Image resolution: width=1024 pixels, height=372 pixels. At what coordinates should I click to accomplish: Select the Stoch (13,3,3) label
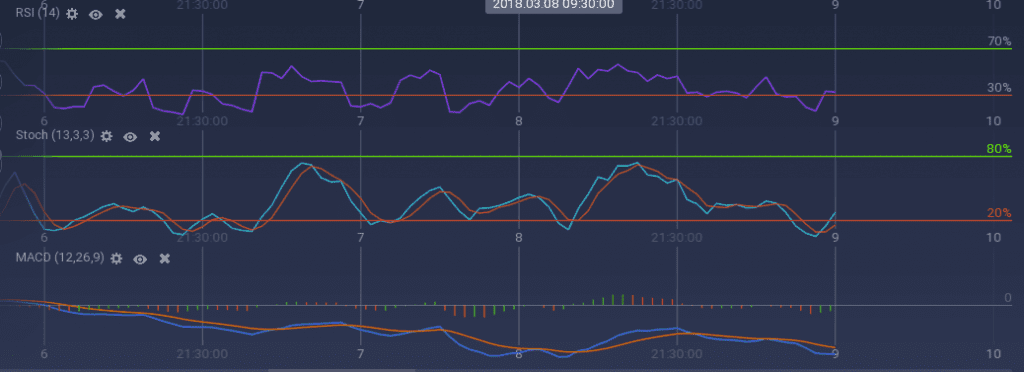click(55, 136)
